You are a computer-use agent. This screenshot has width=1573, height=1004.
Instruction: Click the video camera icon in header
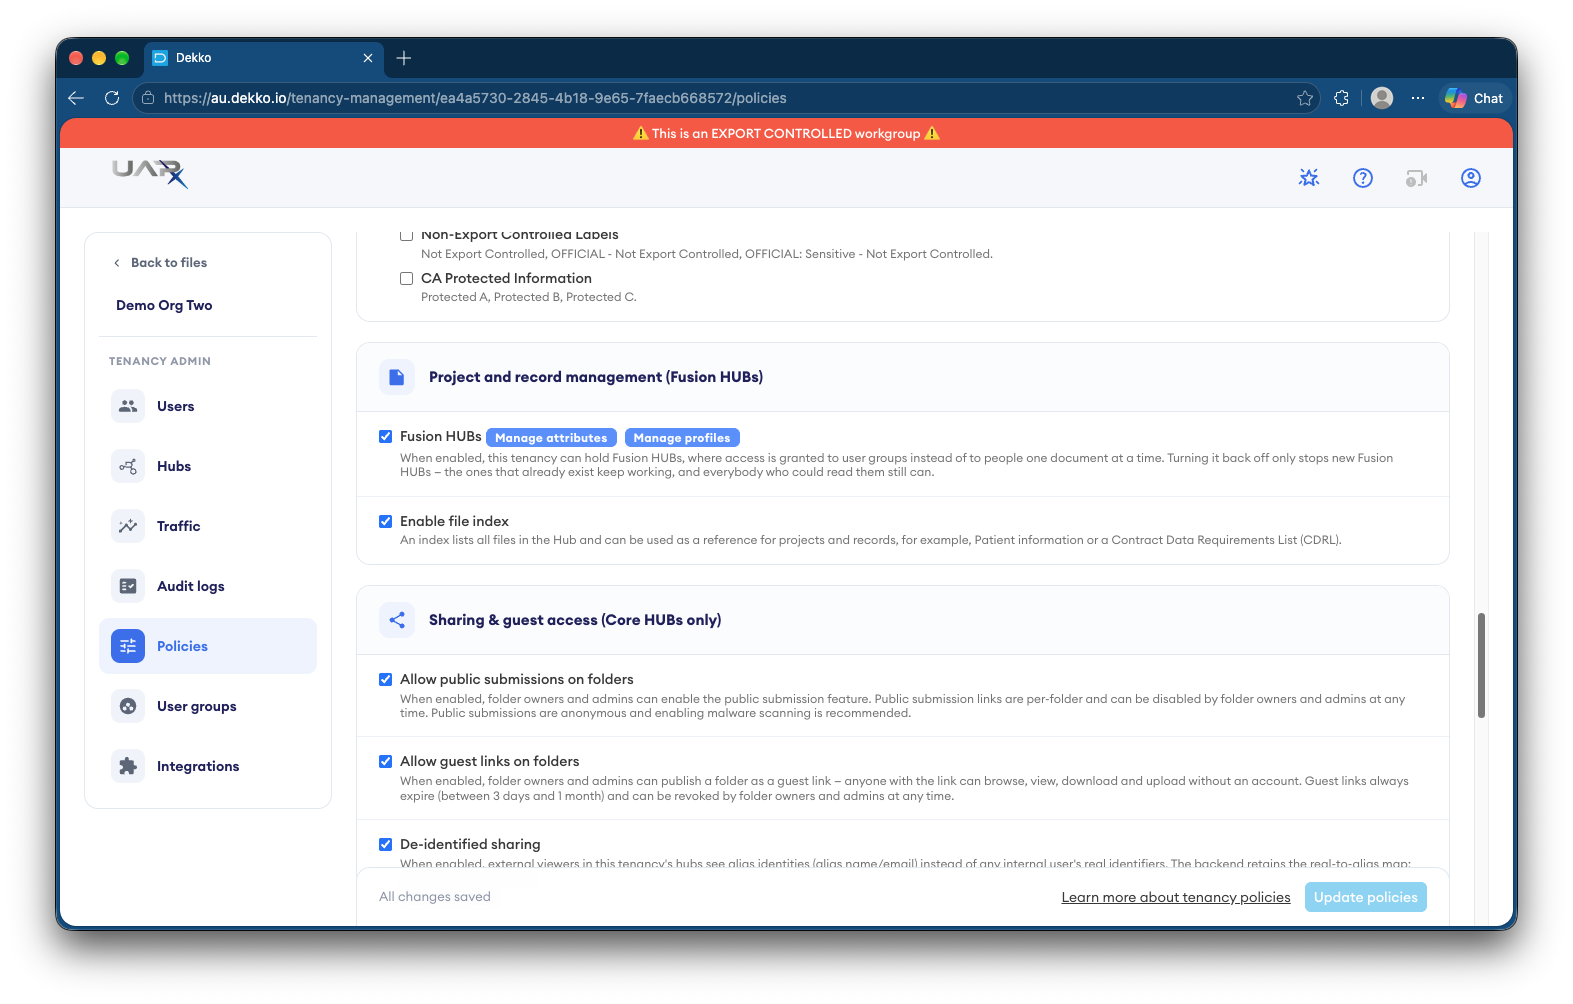point(1417,178)
